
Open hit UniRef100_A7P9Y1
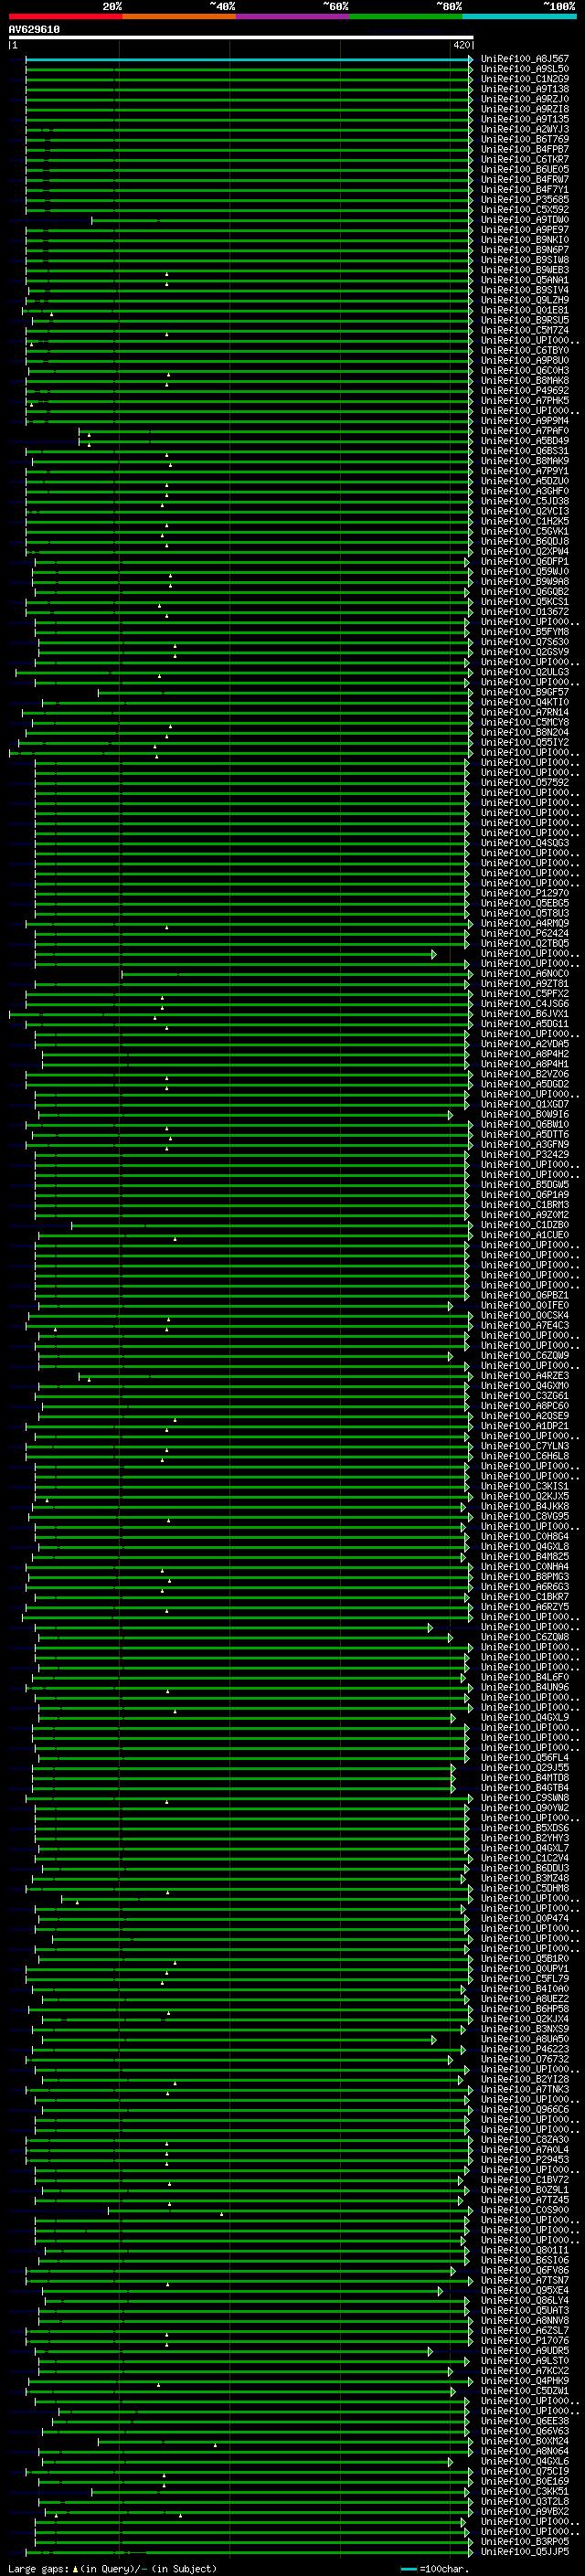coord(525,470)
